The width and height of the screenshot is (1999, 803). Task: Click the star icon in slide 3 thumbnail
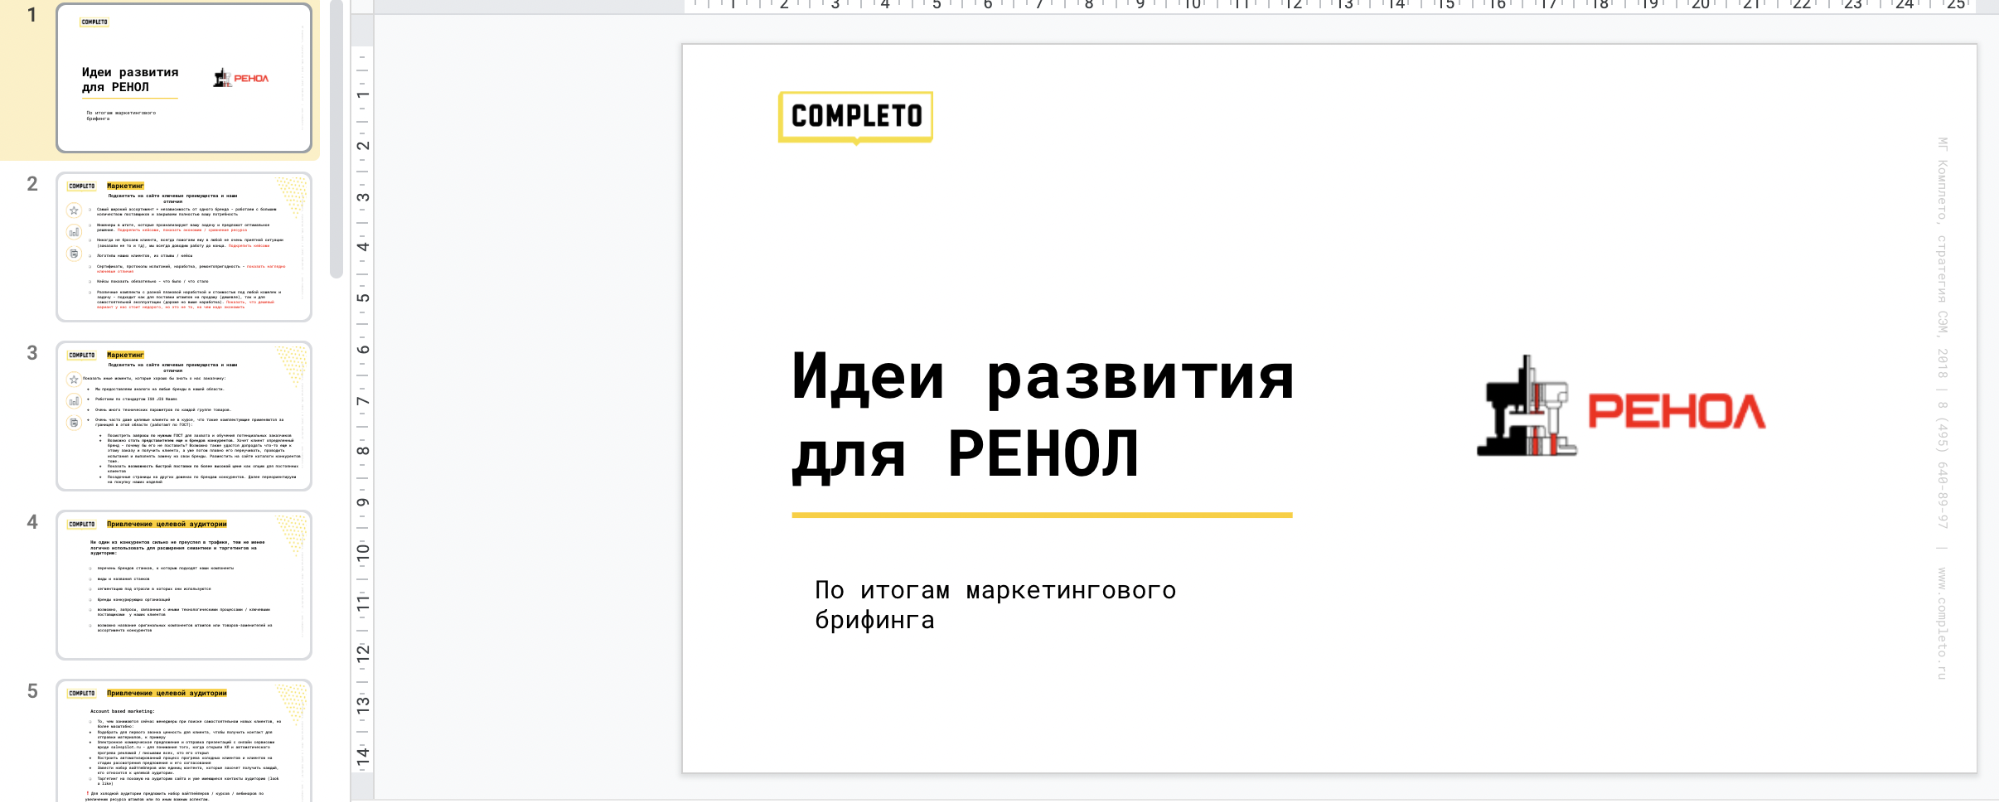[74, 380]
